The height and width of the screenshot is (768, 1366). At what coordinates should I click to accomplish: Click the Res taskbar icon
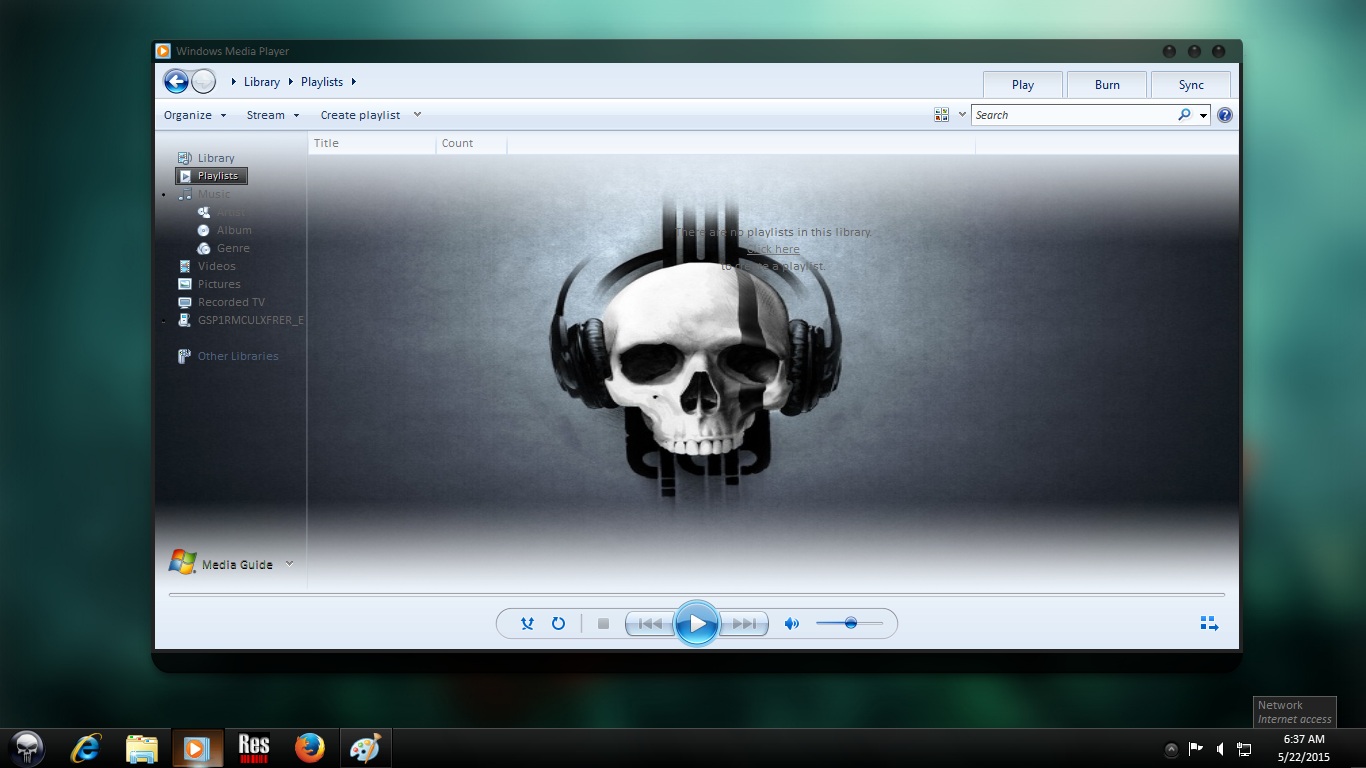254,748
